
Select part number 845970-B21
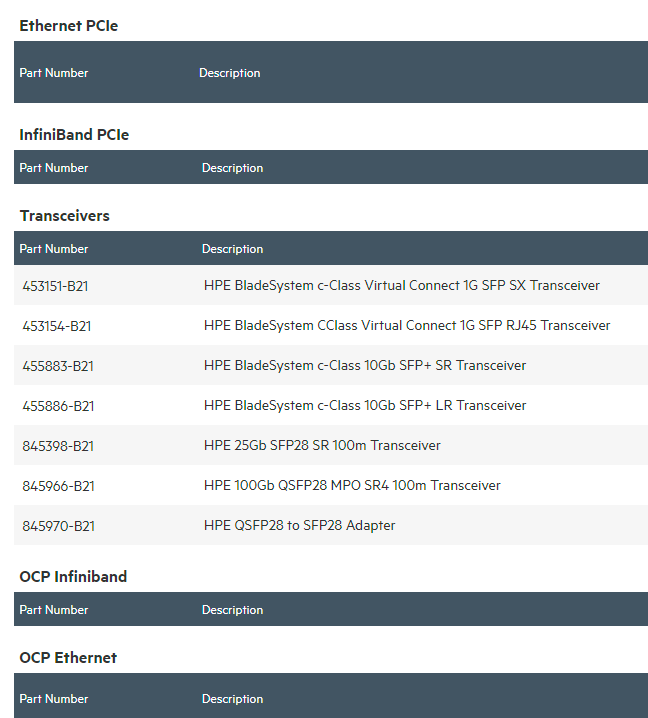tap(59, 526)
